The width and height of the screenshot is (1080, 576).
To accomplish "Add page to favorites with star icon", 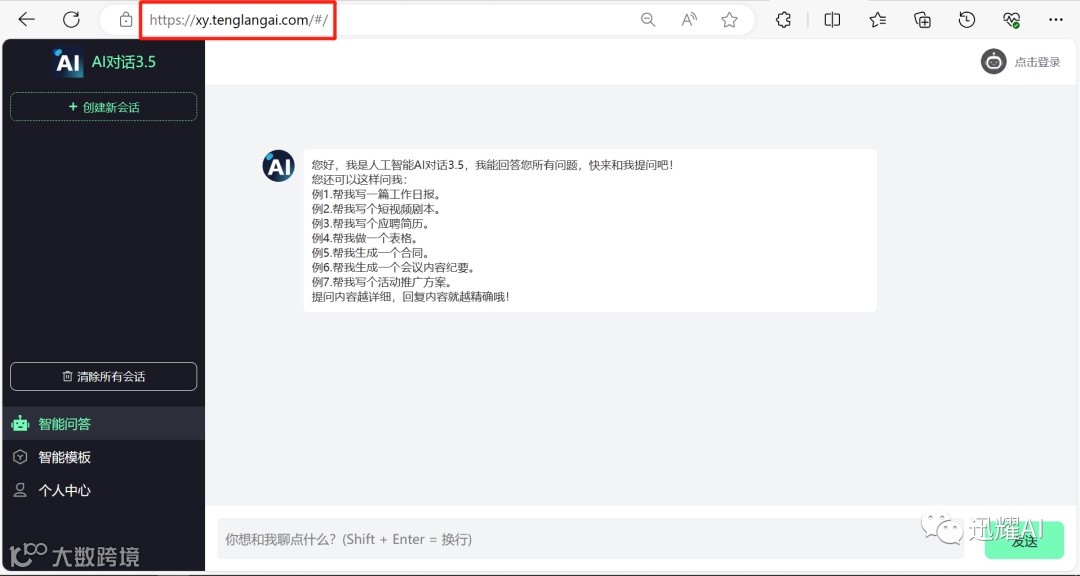I will [x=729, y=20].
